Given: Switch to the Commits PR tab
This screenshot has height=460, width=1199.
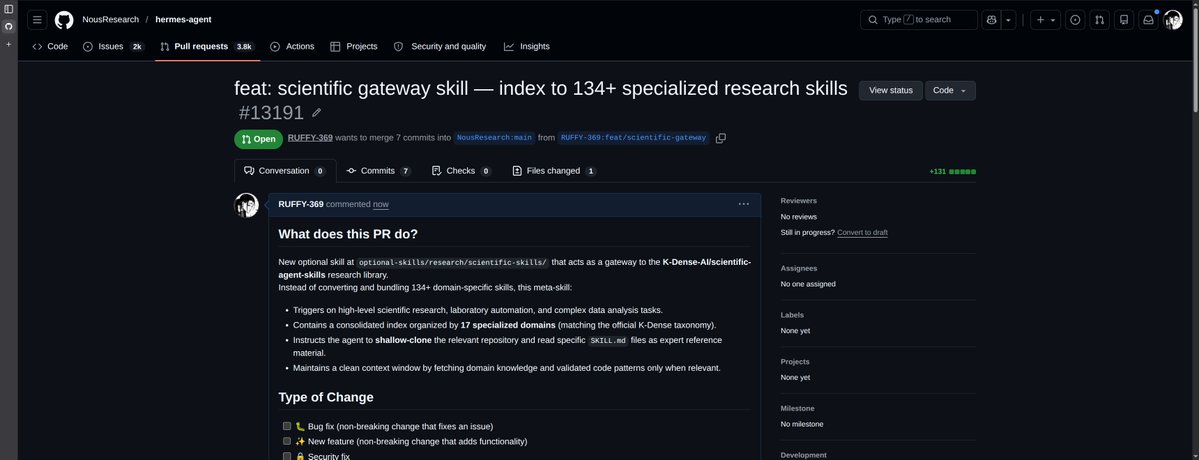Looking at the screenshot, I should pyautogui.click(x=378, y=171).
